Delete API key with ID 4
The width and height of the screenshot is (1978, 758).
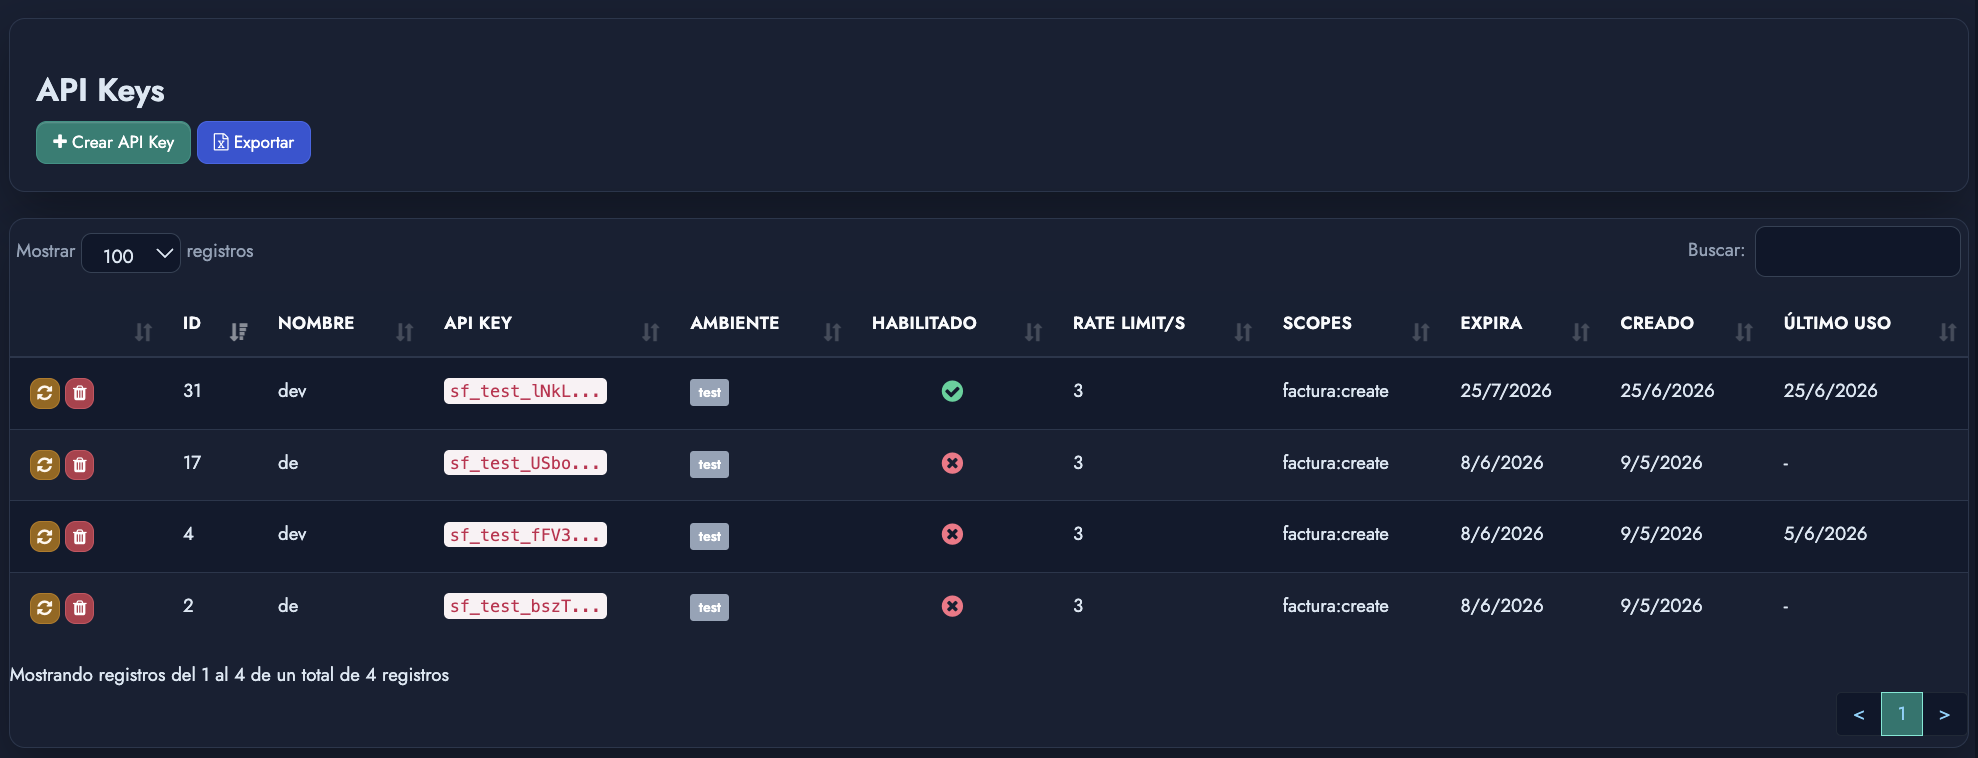click(x=80, y=537)
